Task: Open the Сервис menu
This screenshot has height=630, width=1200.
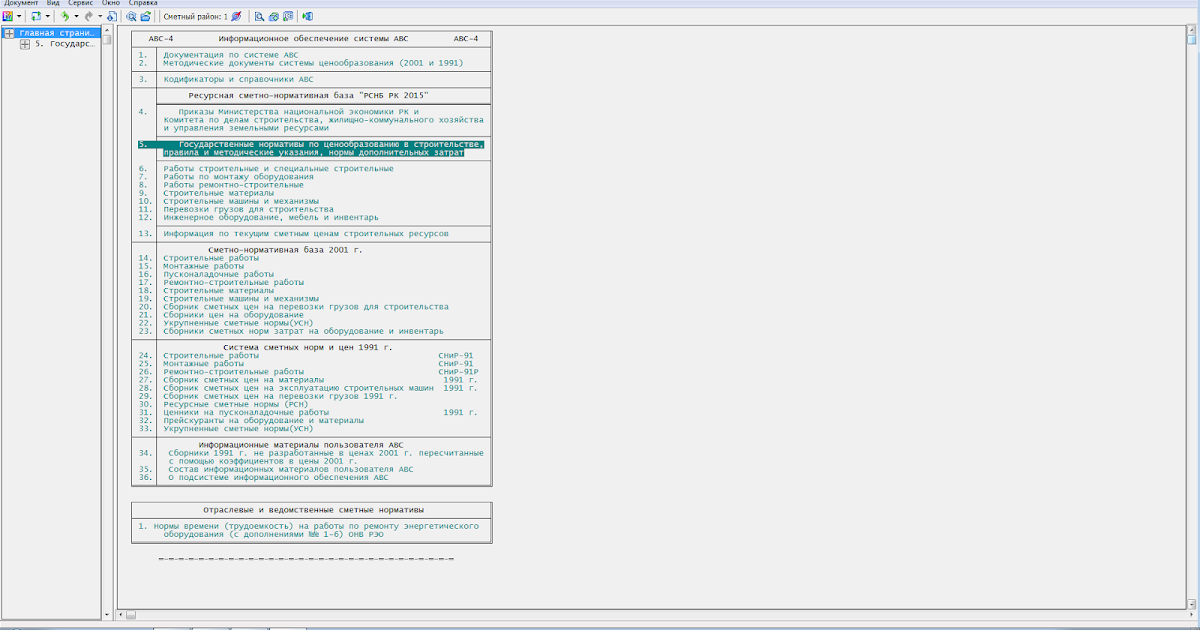Action: (x=80, y=3)
